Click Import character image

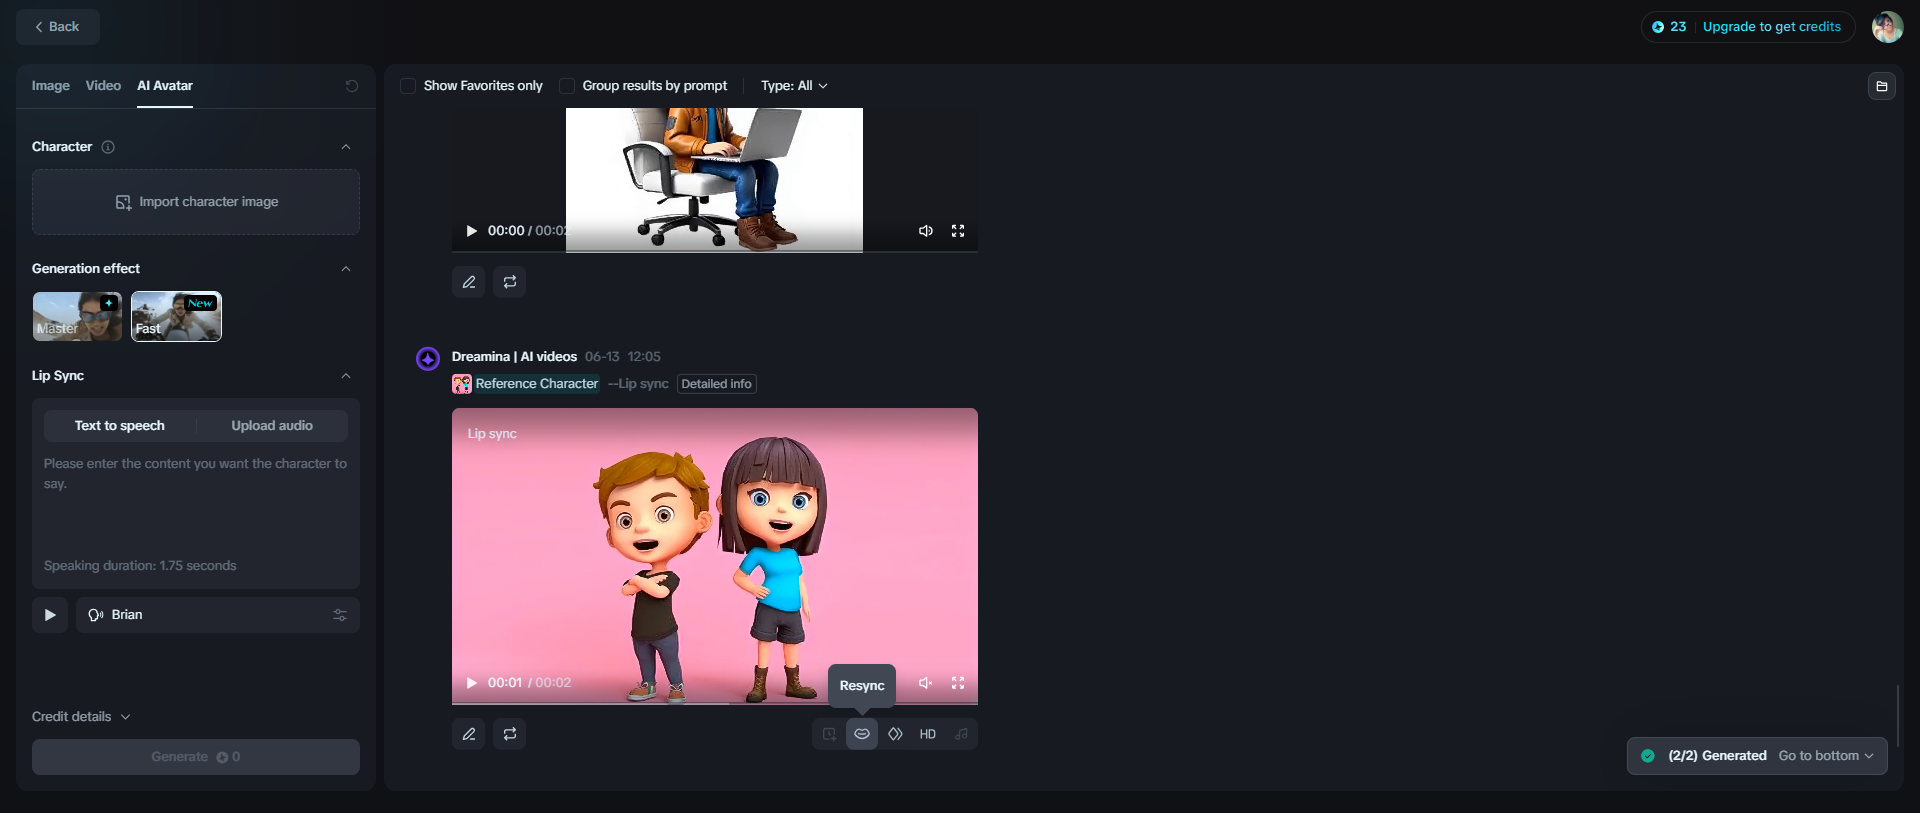tap(196, 202)
